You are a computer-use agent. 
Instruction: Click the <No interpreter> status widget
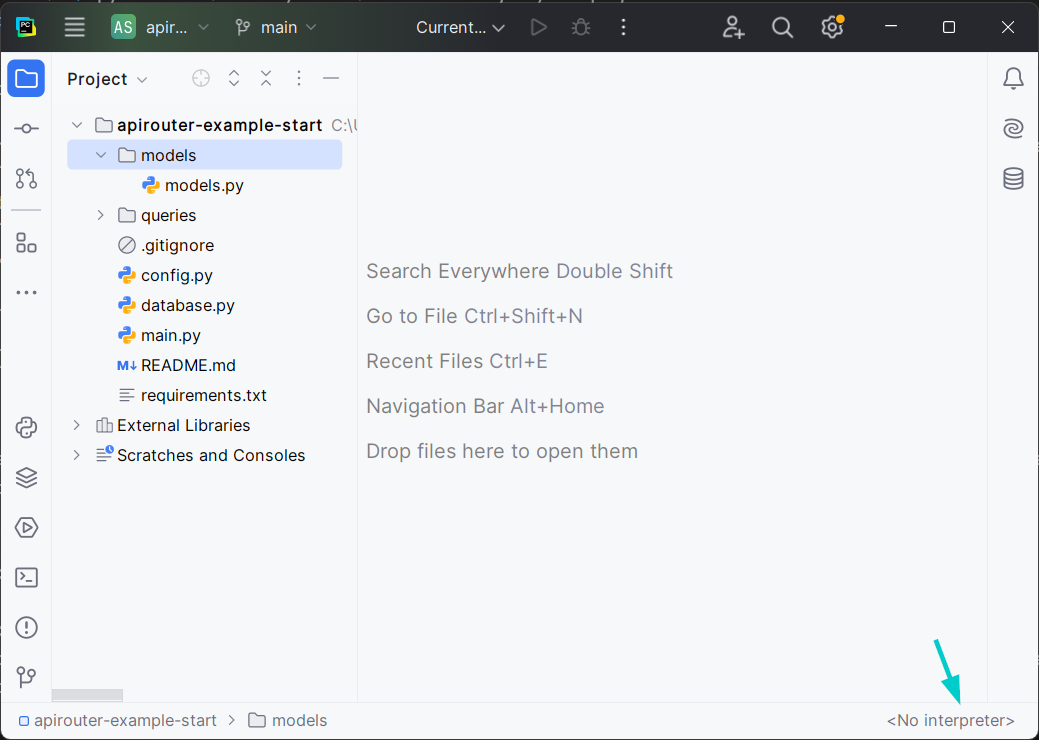tap(950, 720)
